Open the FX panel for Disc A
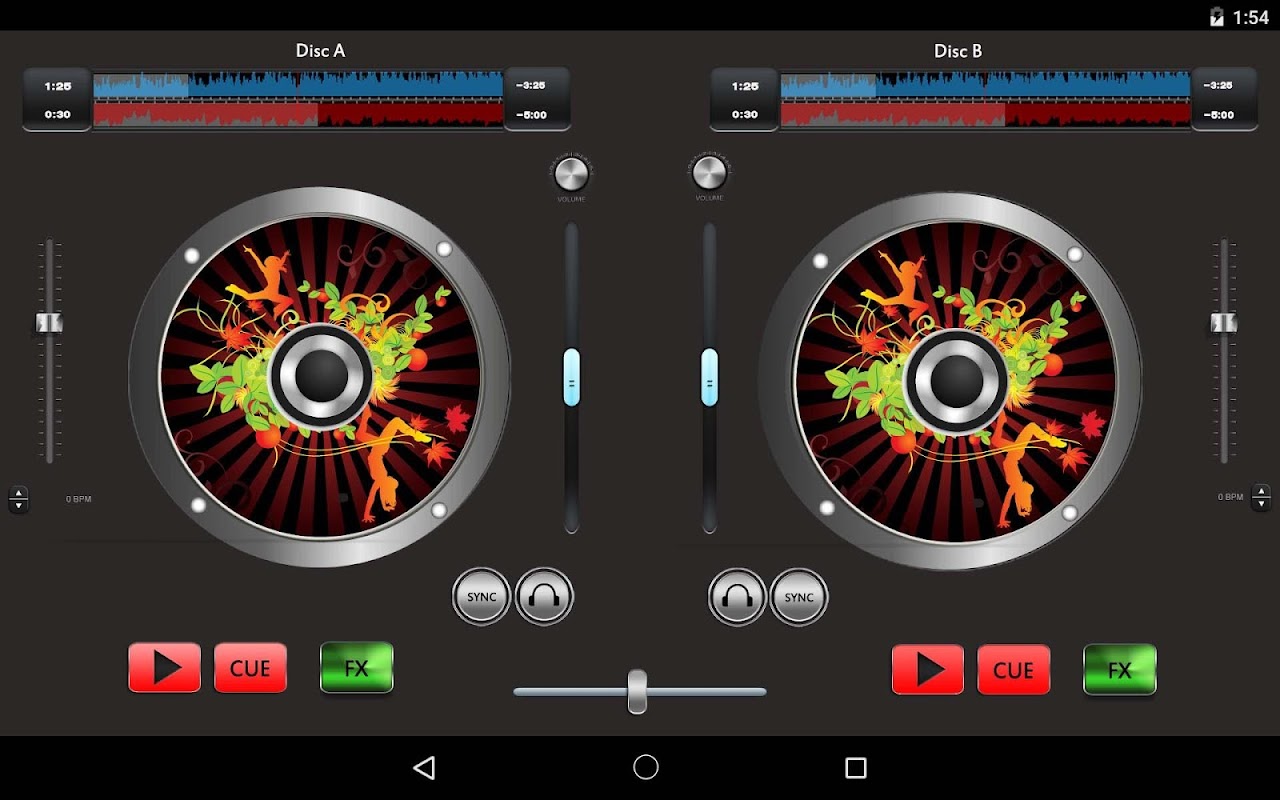Image resolution: width=1280 pixels, height=800 pixels. (357, 668)
